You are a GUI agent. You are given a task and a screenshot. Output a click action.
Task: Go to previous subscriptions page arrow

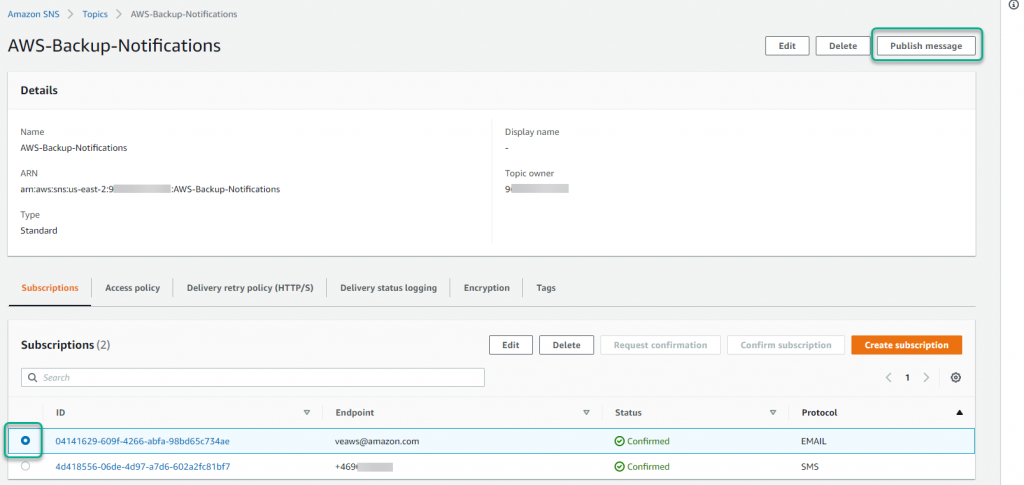tap(888, 377)
